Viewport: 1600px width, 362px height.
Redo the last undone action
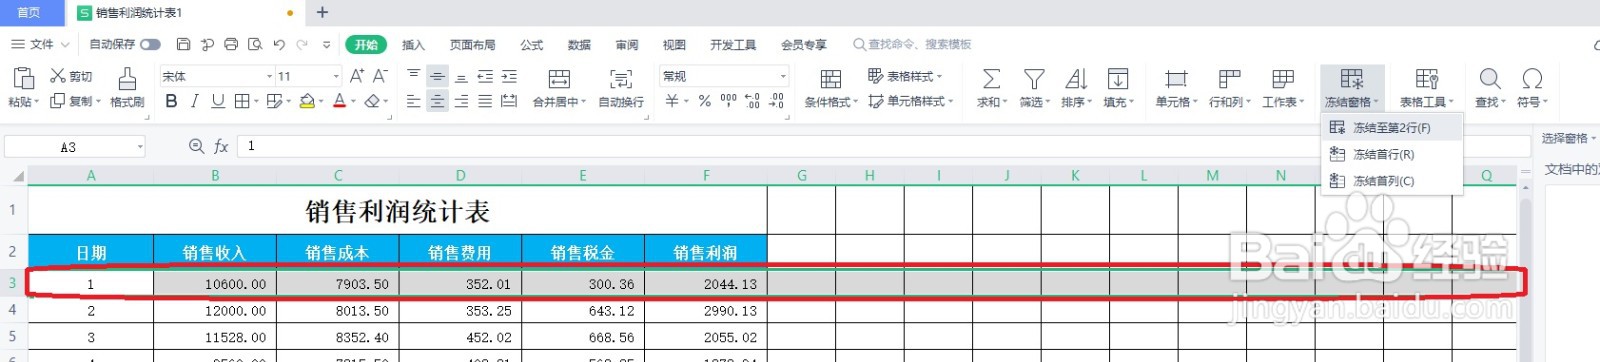pos(302,44)
